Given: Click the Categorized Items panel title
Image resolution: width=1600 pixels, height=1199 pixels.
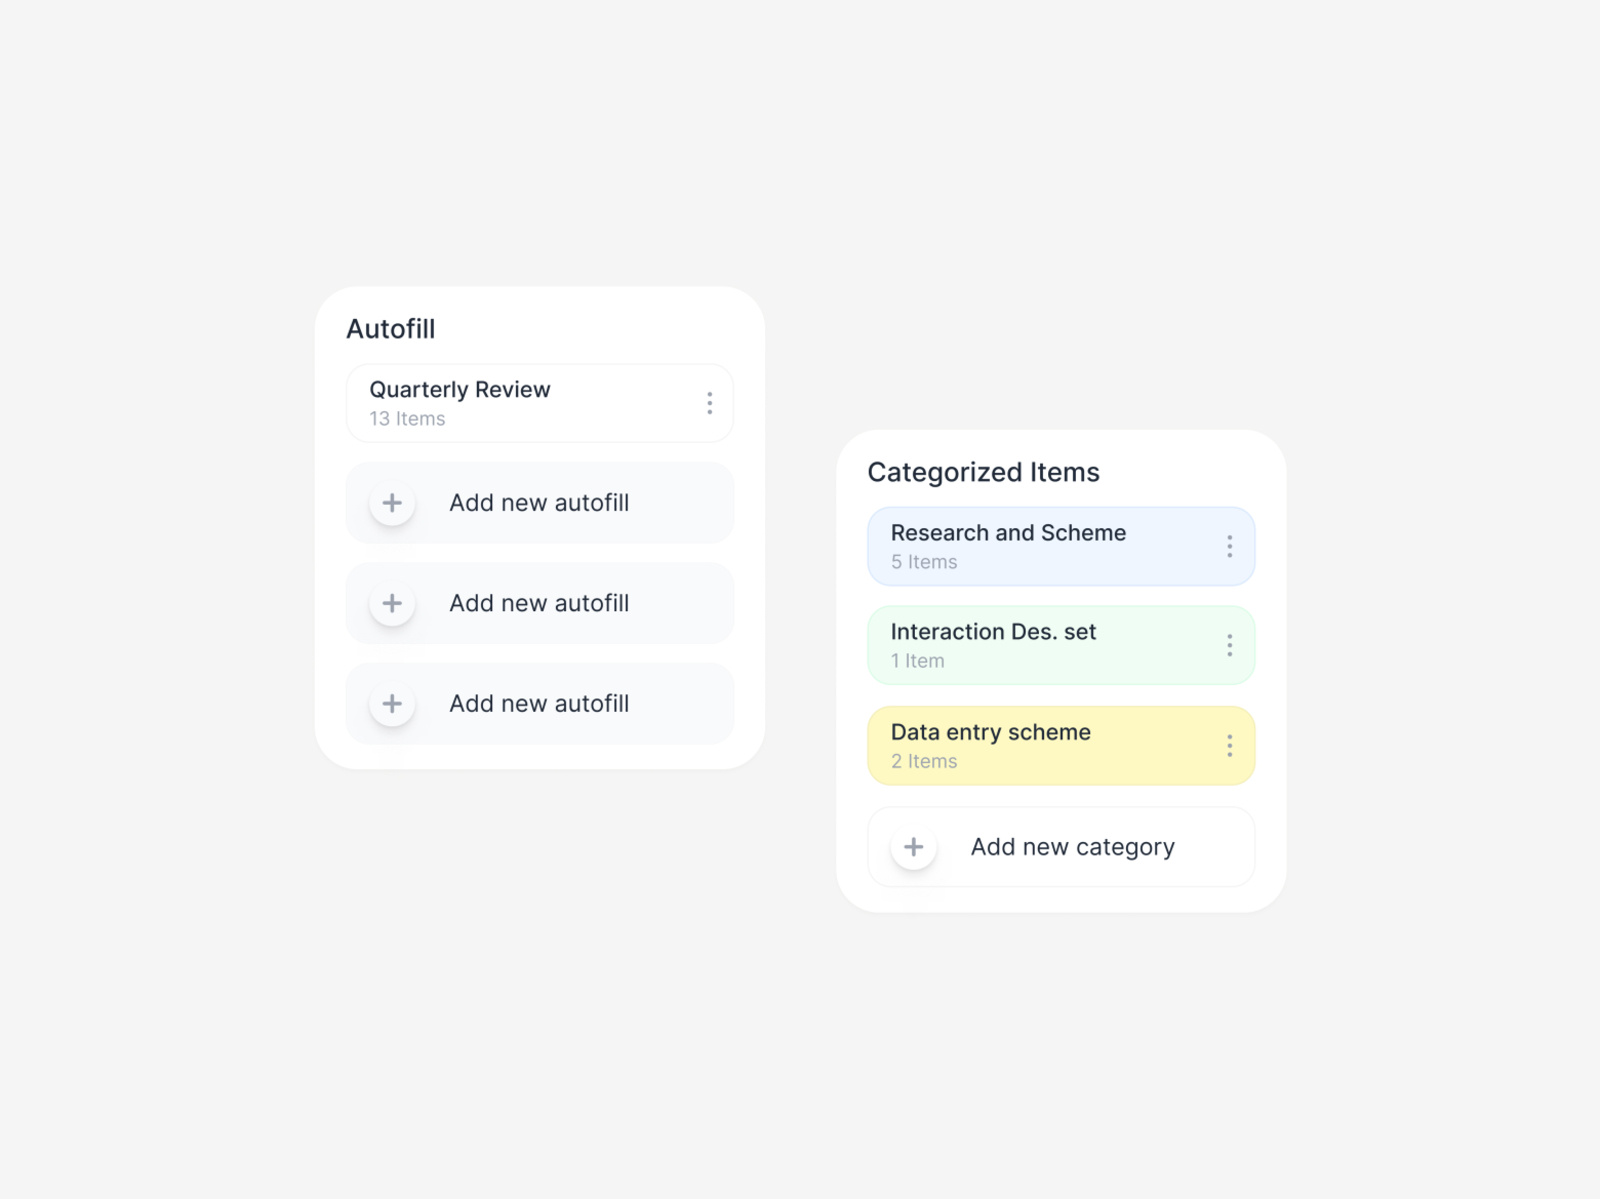Looking at the screenshot, I should coord(984,472).
